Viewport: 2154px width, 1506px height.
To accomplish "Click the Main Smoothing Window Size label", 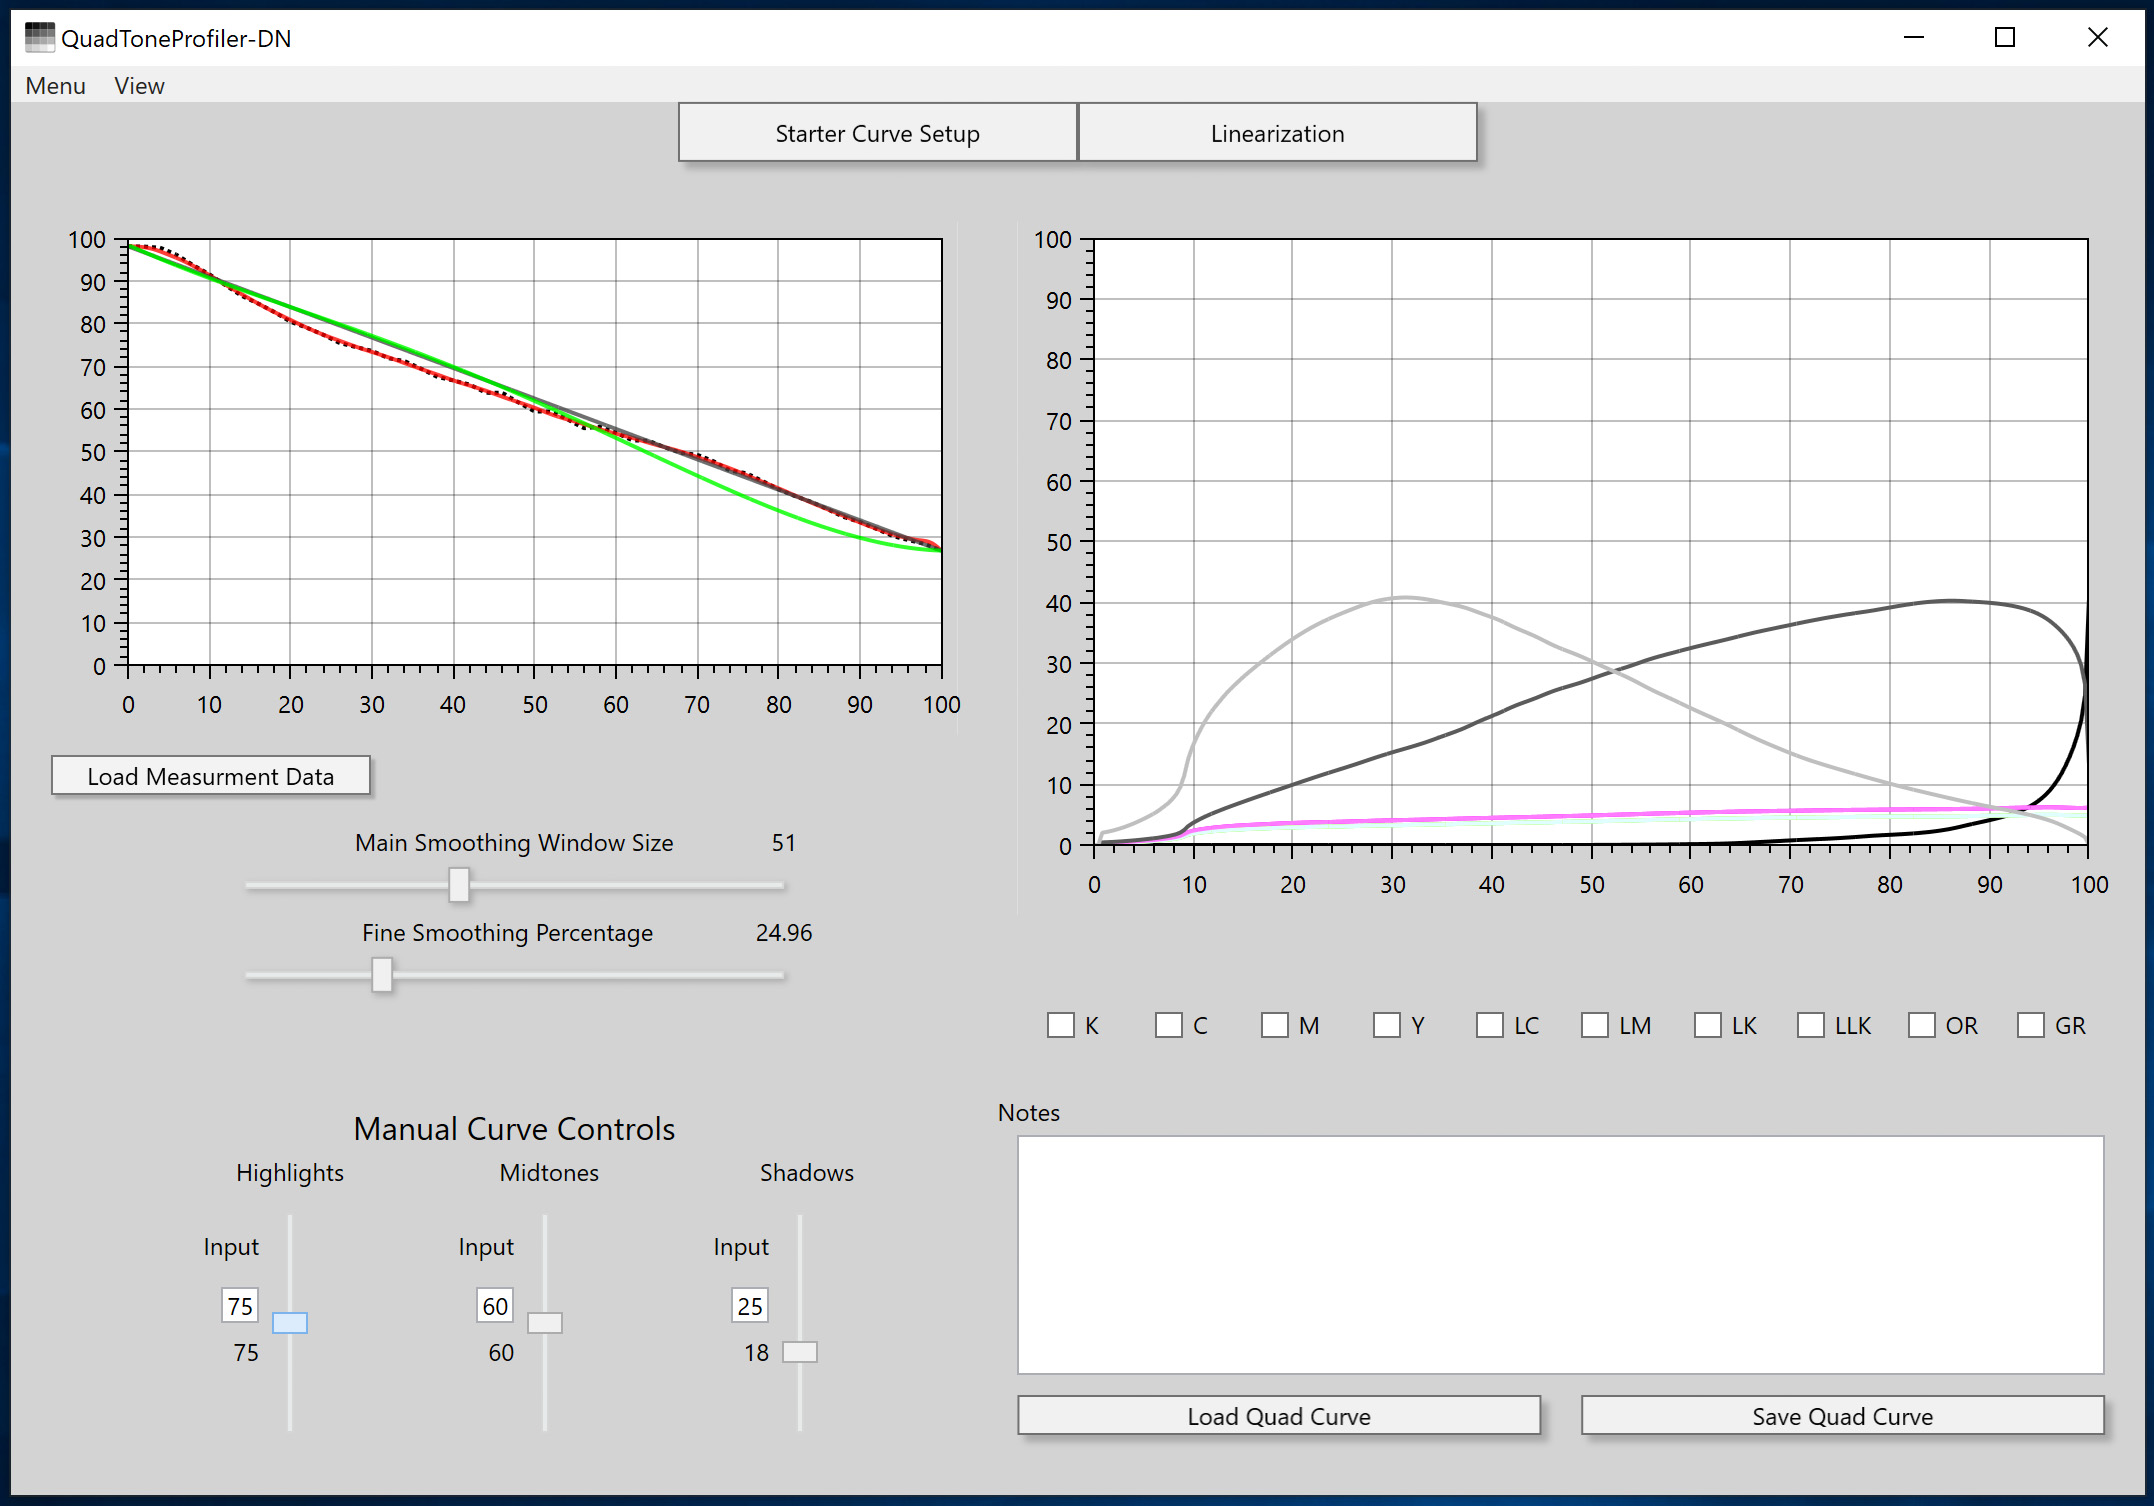I will [x=514, y=843].
